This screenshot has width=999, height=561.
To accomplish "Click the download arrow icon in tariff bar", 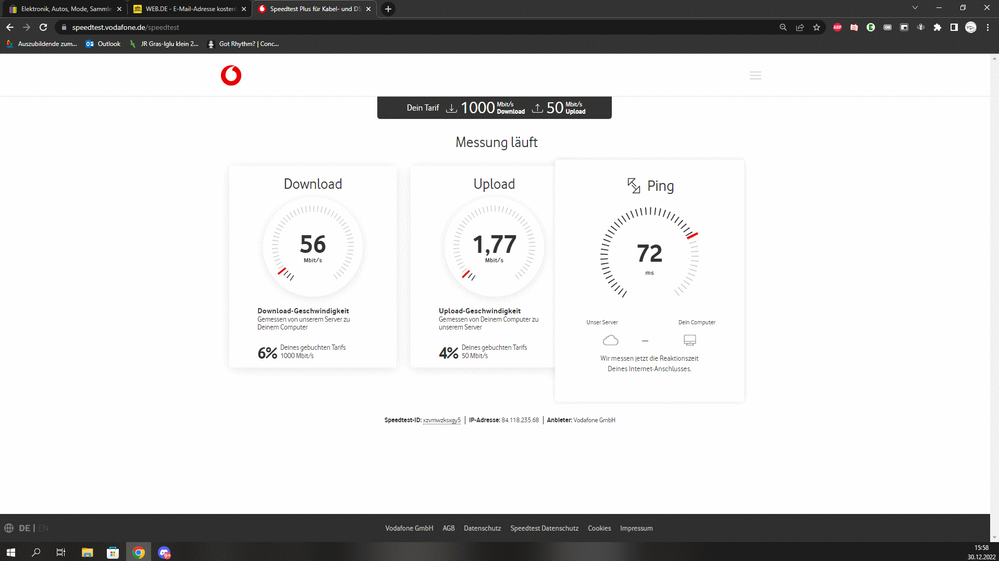I will tap(451, 108).
